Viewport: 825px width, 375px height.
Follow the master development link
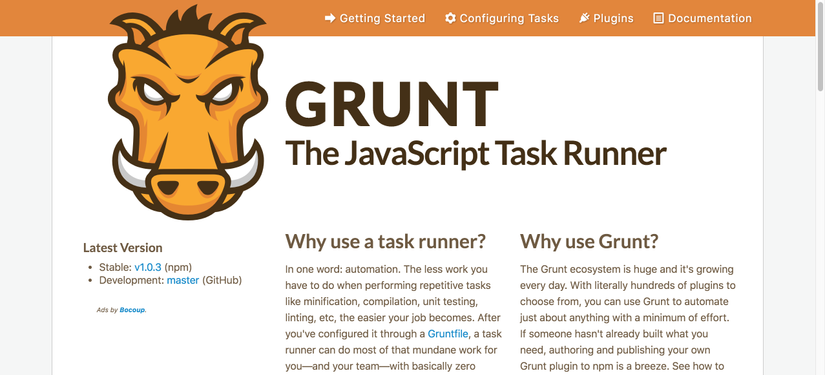point(183,280)
